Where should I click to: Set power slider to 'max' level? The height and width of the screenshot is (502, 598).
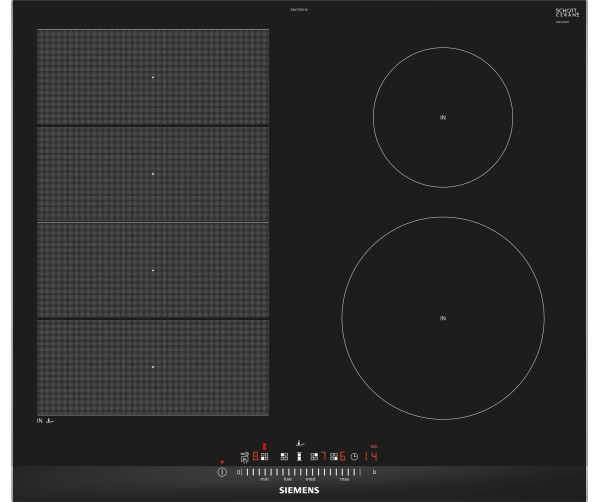click(x=344, y=473)
